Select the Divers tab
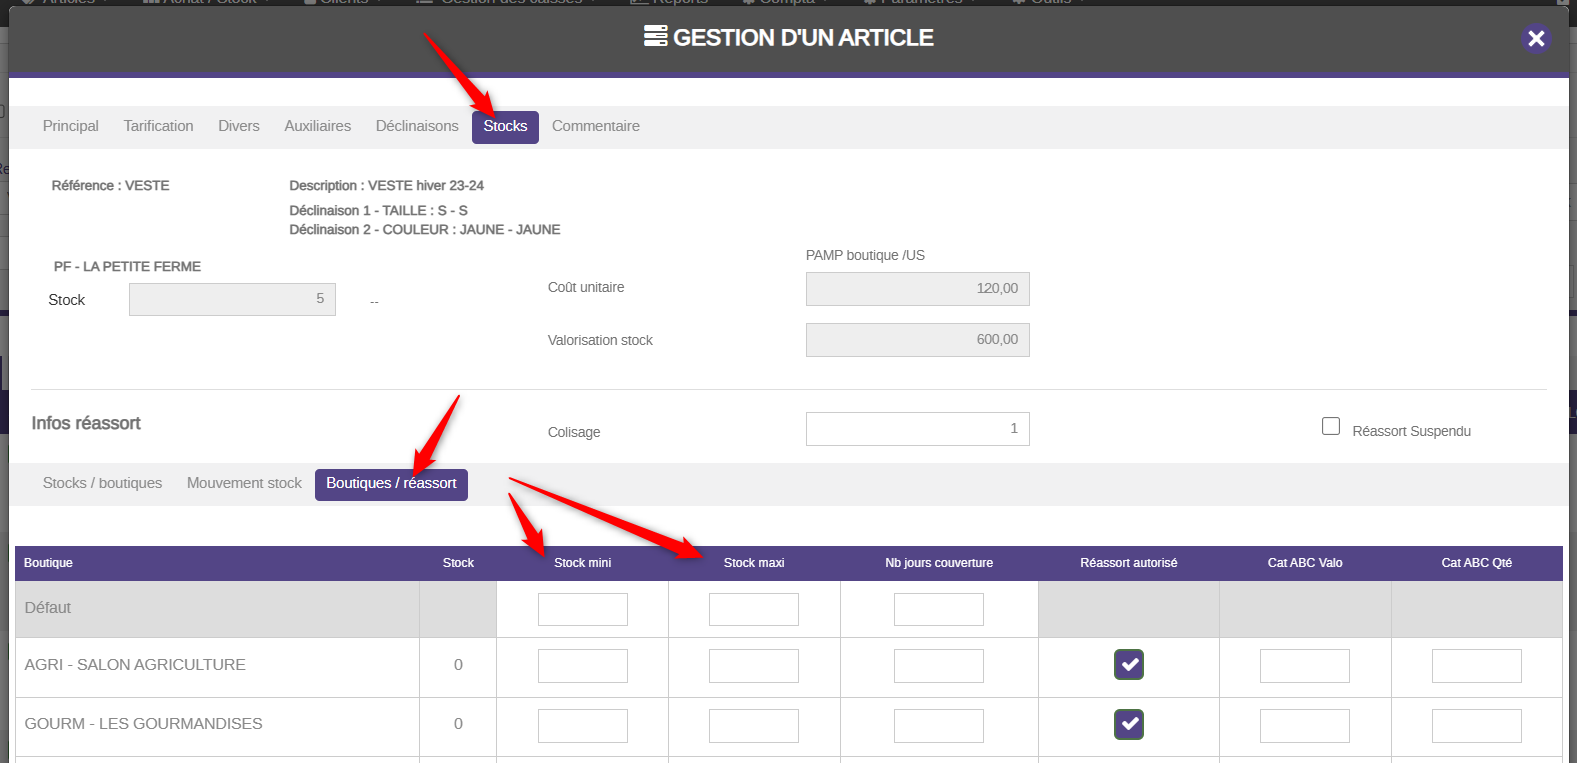The height and width of the screenshot is (763, 1577). [239, 126]
